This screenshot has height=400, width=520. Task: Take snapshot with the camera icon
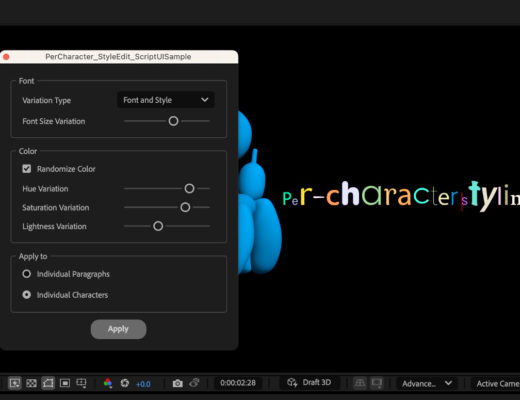coord(177,383)
